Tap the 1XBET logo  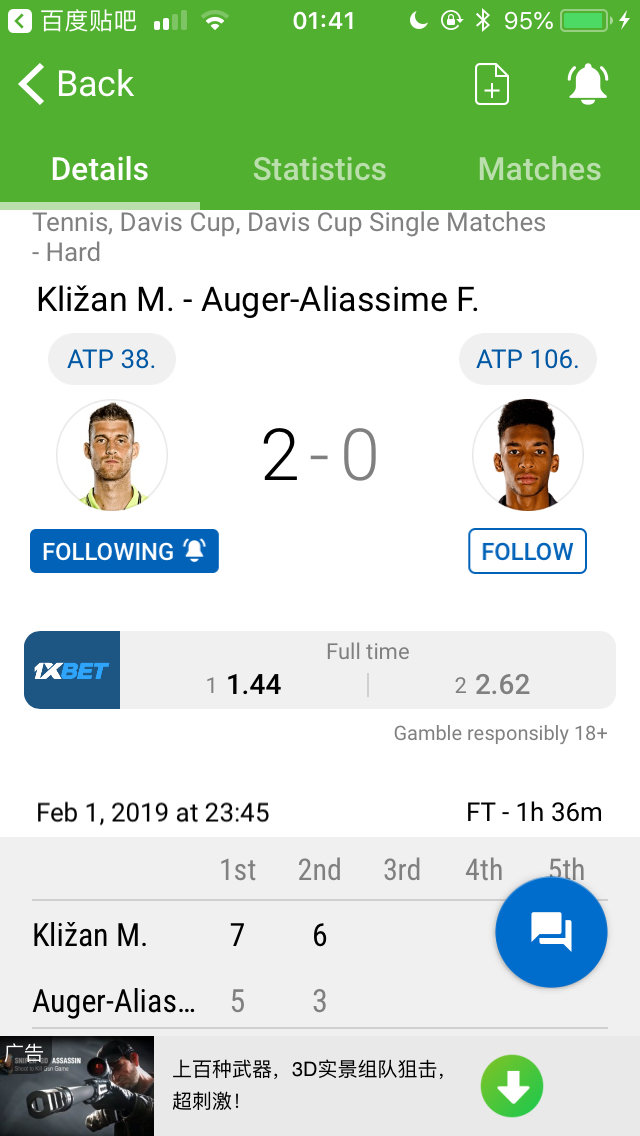(x=72, y=670)
